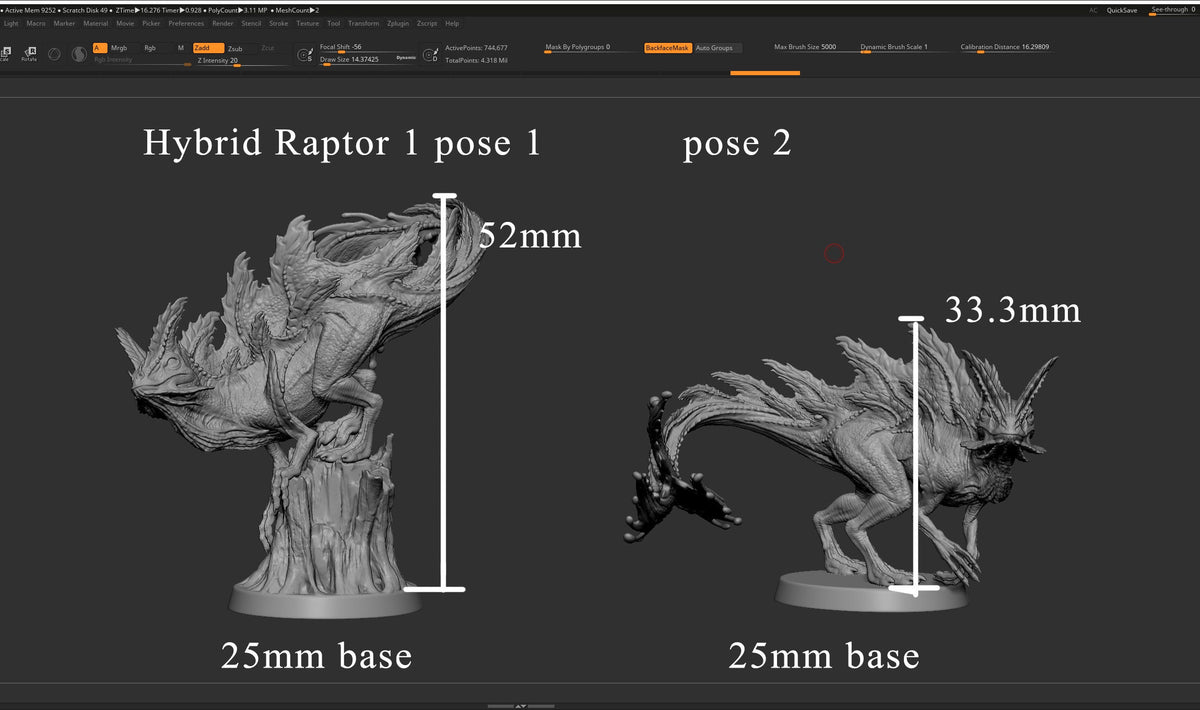Select the Scale tool icon
The image size is (1200, 710).
(x=8, y=50)
